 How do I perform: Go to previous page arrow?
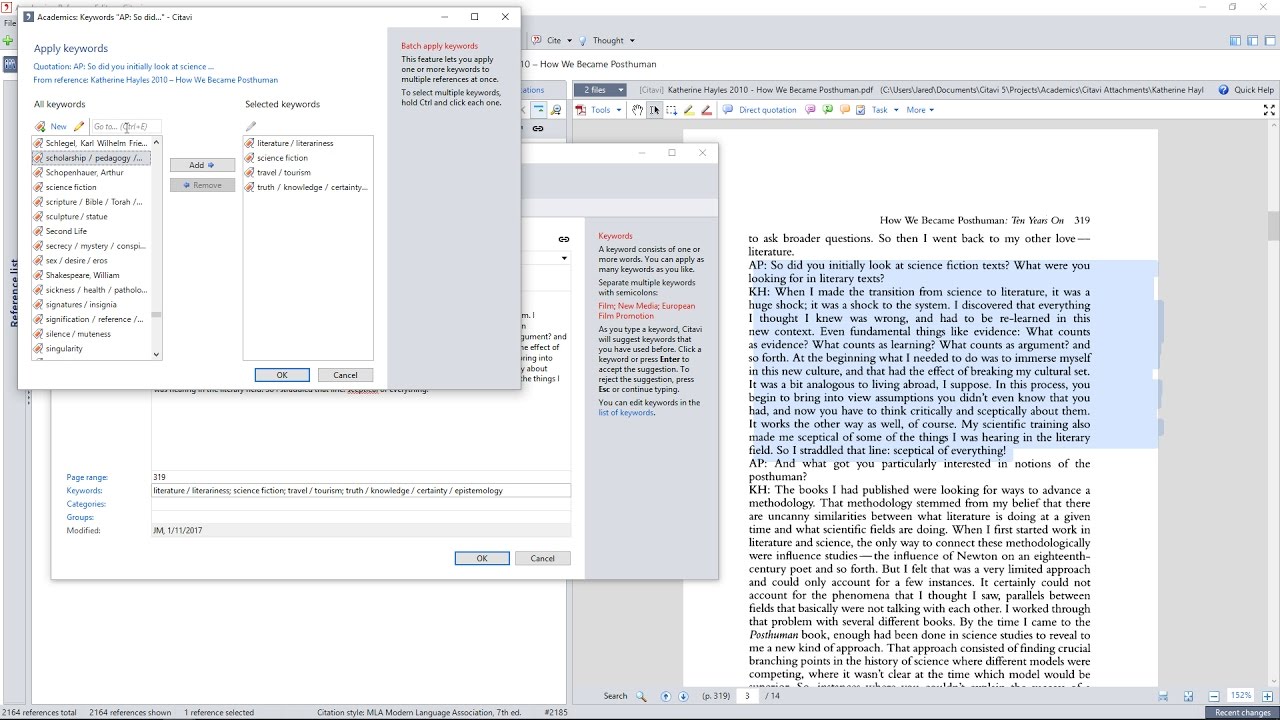click(x=667, y=696)
